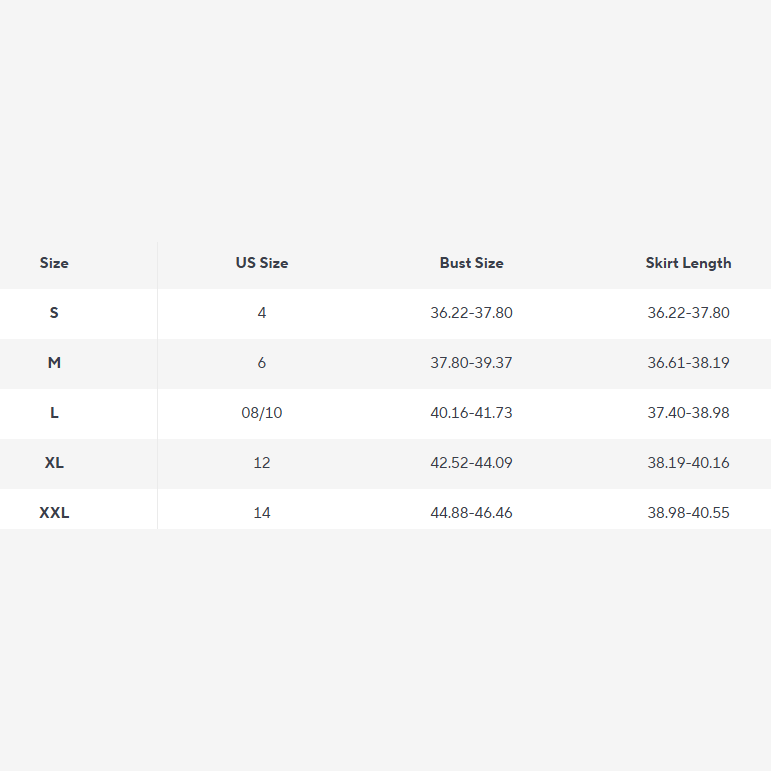
Task: Select the M size row label
Action: pos(54,363)
